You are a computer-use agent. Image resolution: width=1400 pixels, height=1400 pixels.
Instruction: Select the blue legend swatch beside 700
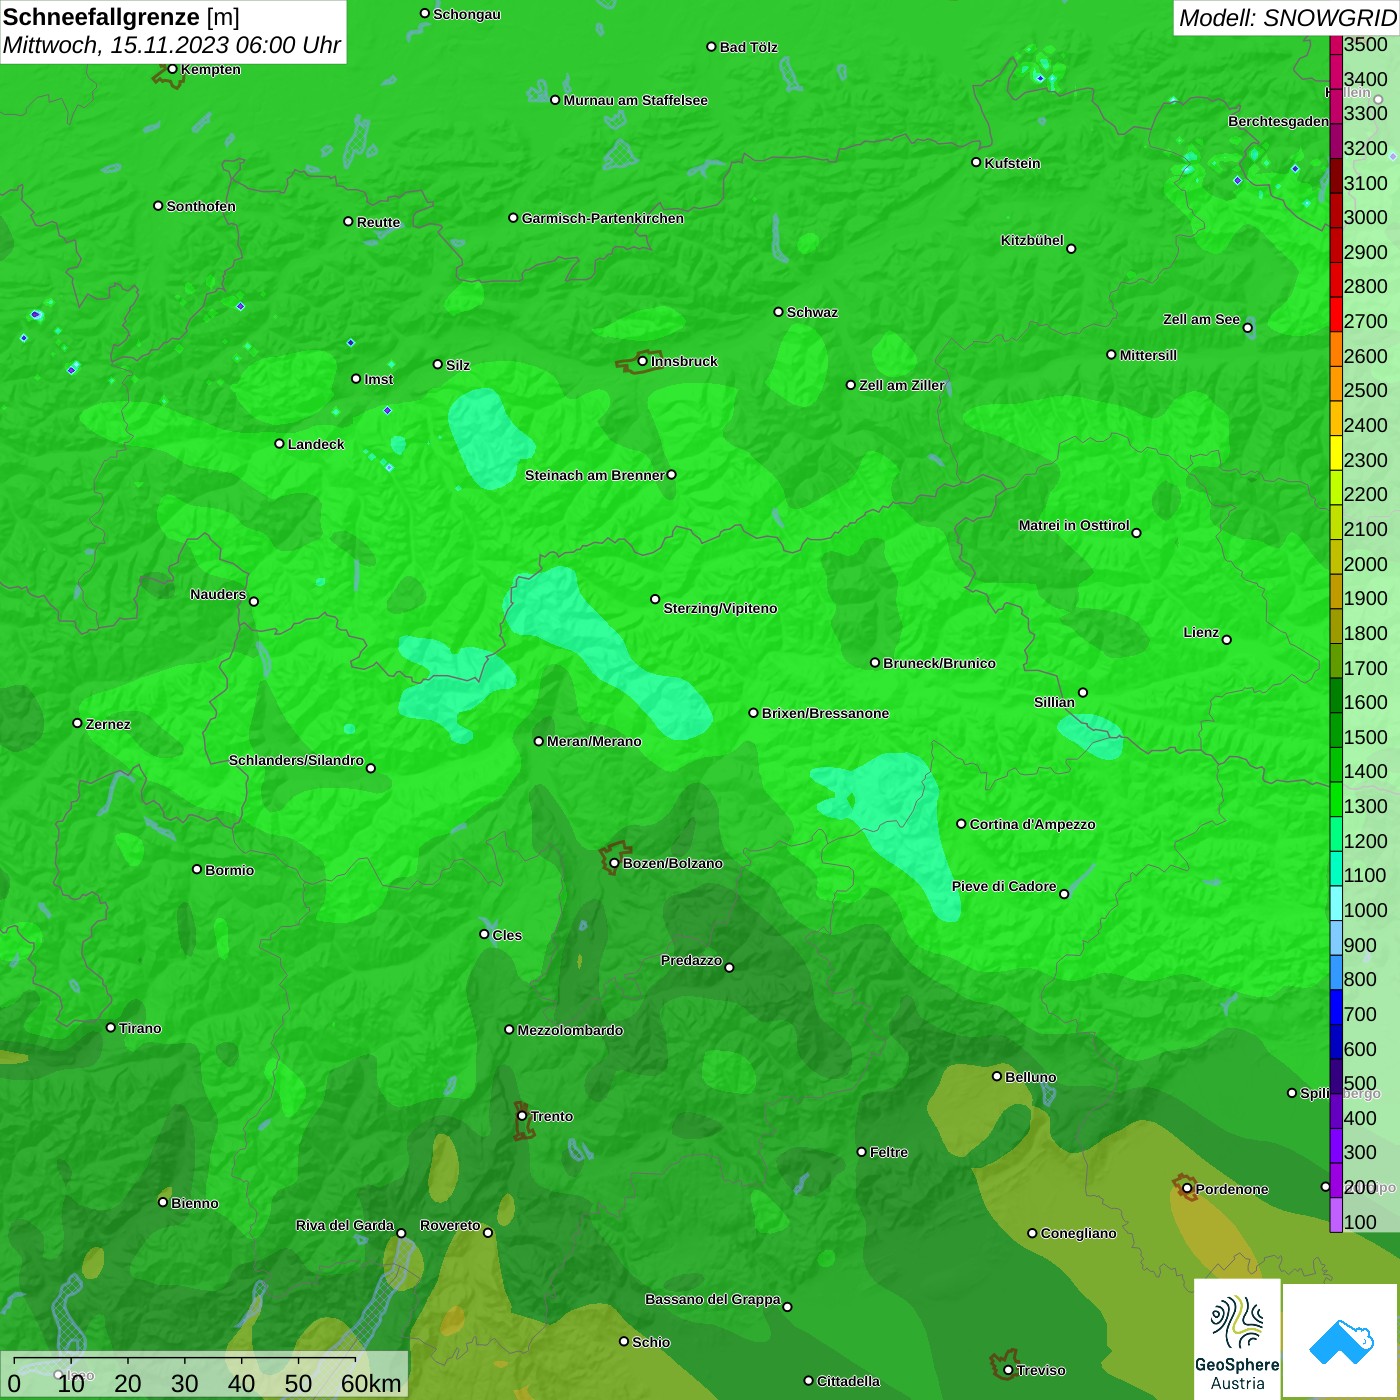click(1336, 1007)
